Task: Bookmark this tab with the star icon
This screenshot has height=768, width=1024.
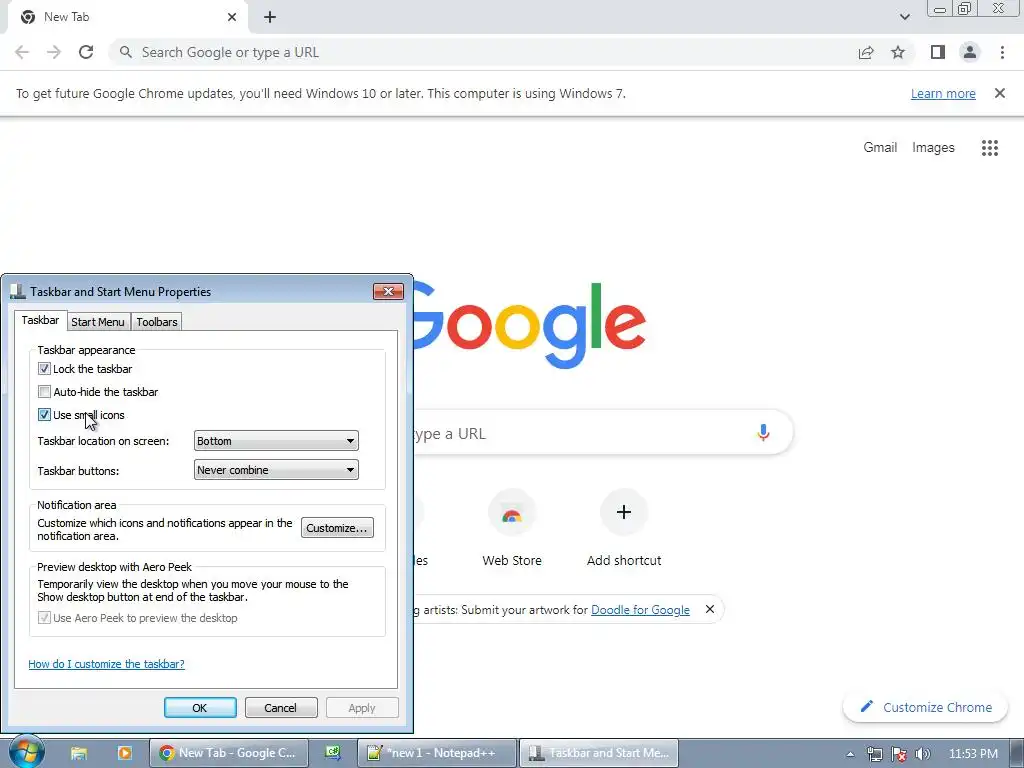Action: coord(898,52)
